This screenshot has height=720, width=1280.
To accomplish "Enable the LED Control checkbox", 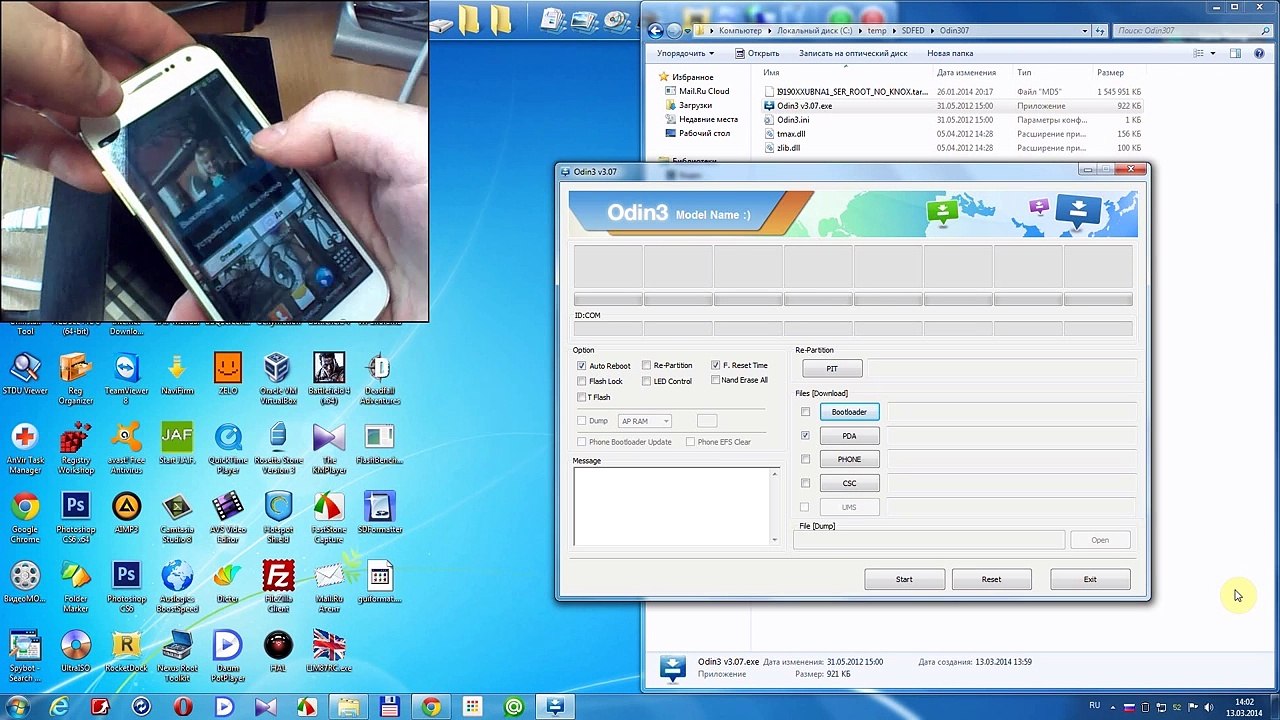I will (x=646, y=381).
